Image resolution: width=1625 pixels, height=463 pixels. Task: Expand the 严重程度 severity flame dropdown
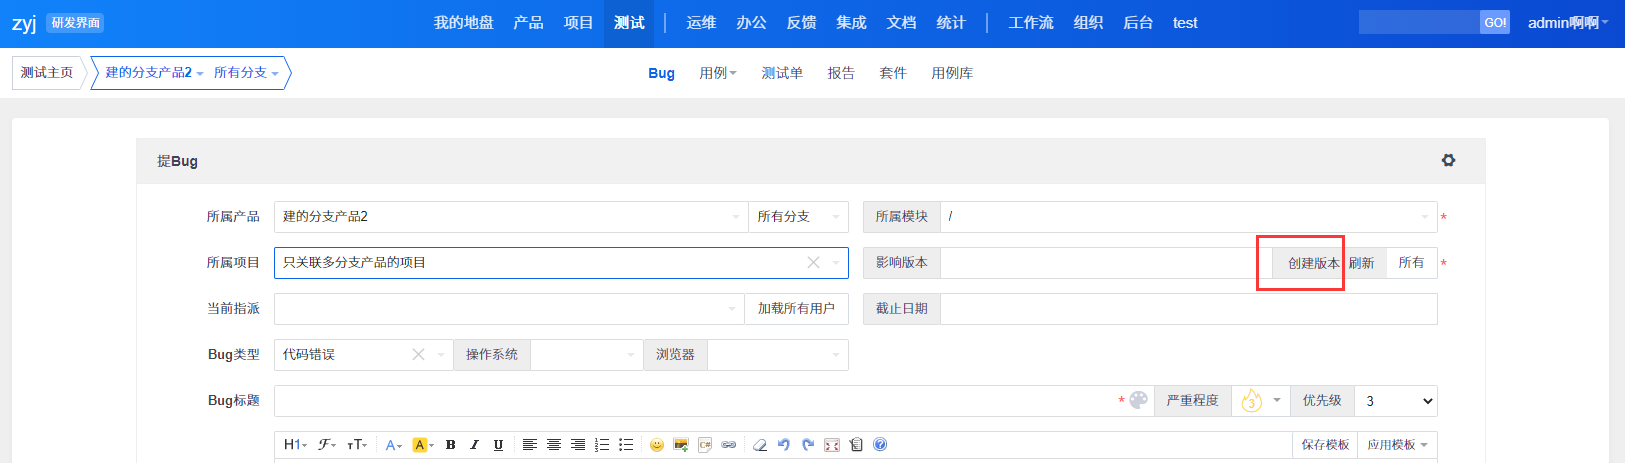(1260, 401)
